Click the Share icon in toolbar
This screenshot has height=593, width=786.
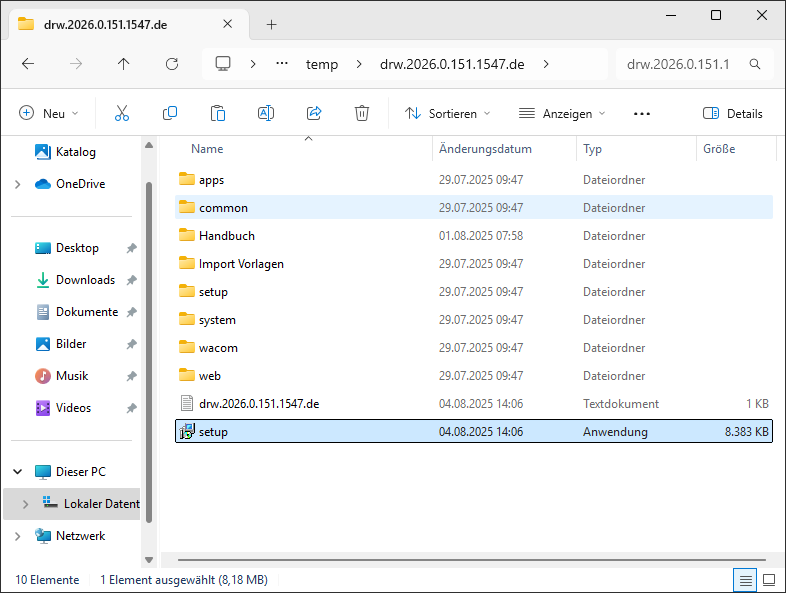pyautogui.click(x=314, y=114)
